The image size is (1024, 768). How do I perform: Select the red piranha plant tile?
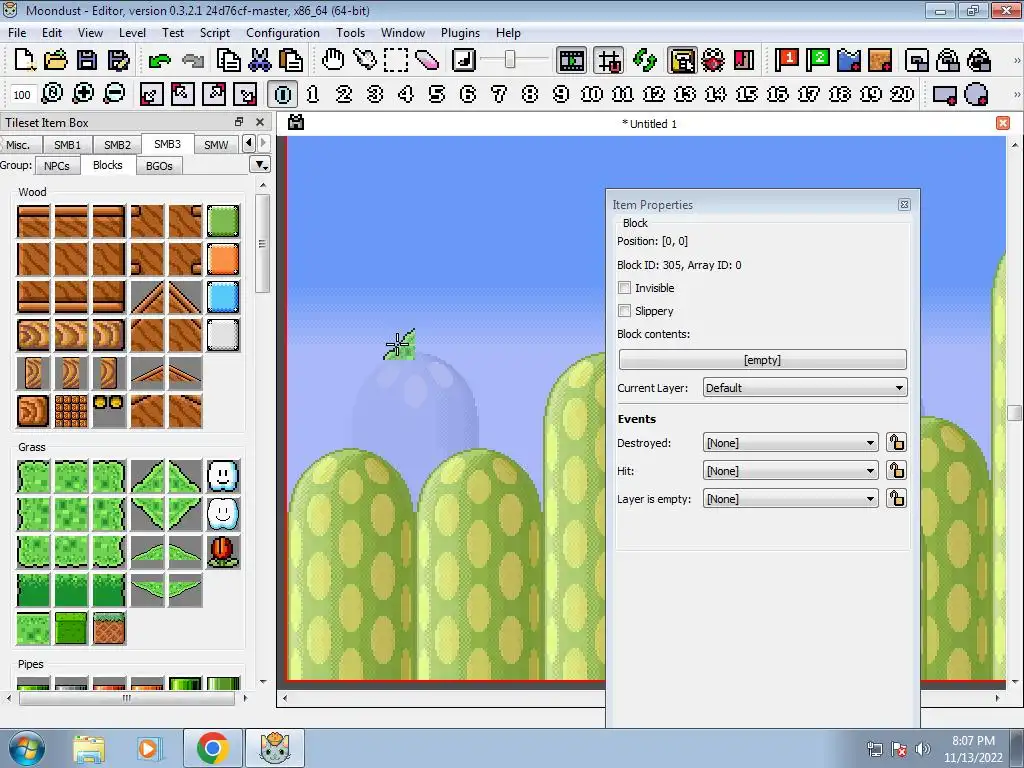coord(223,552)
